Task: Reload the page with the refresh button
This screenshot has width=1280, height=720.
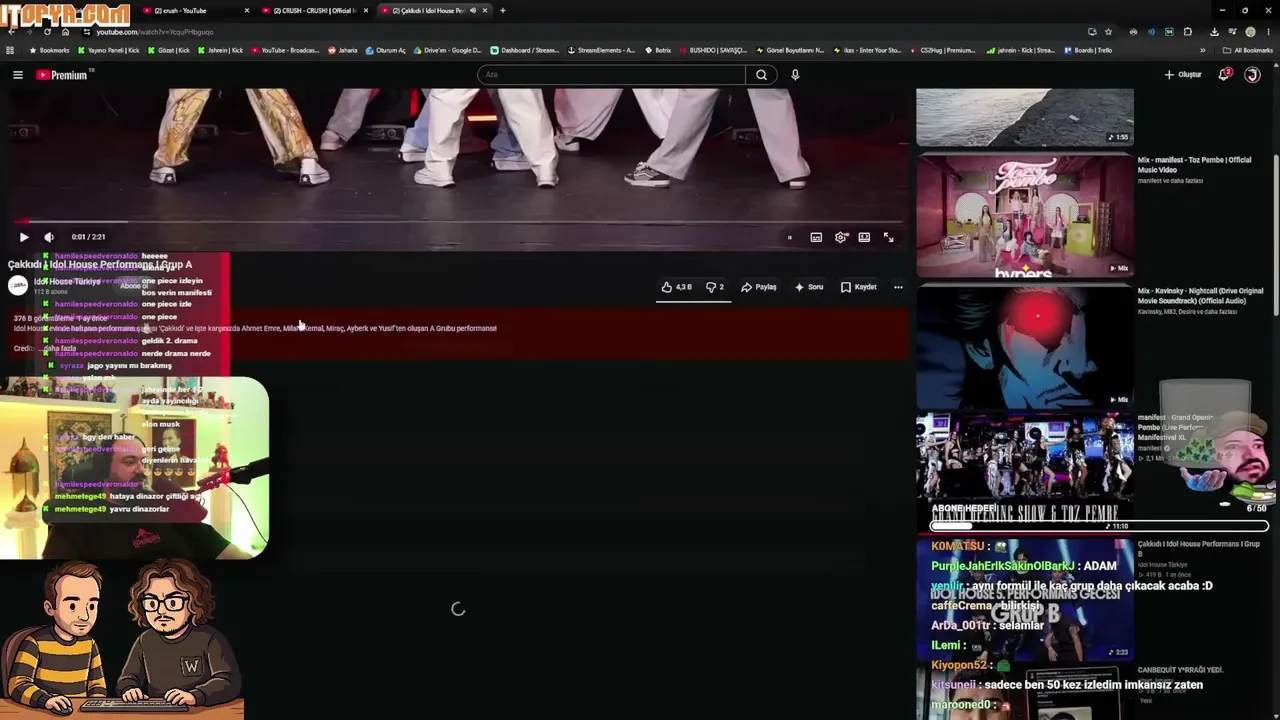Action: [47, 32]
